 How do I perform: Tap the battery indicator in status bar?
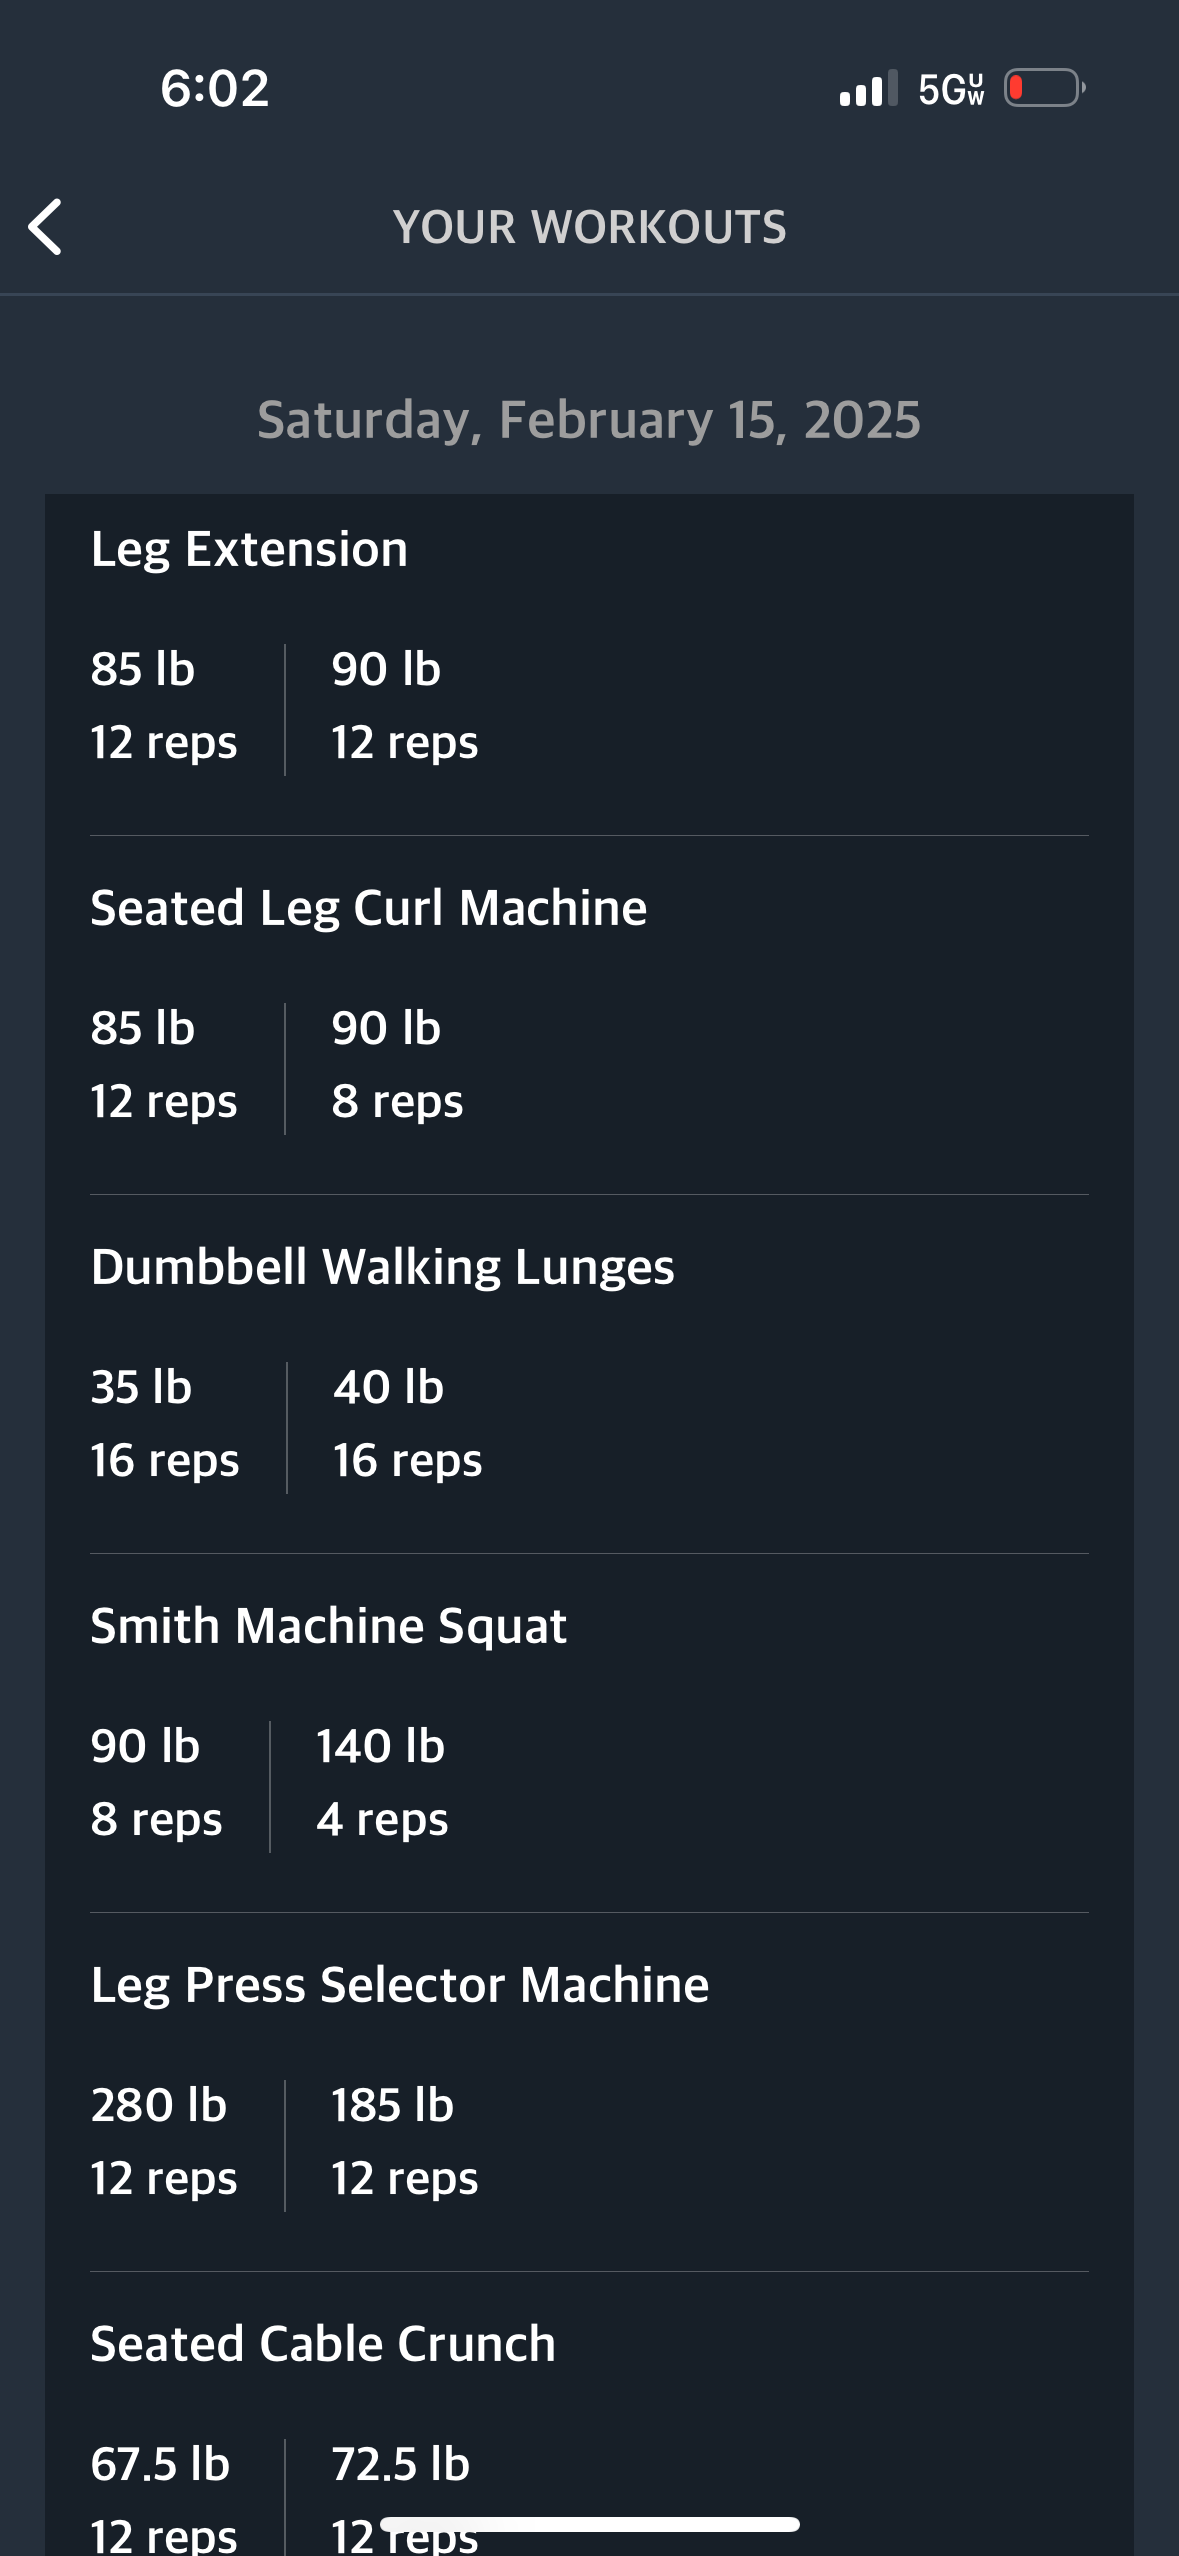pyautogui.click(x=1045, y=88)
